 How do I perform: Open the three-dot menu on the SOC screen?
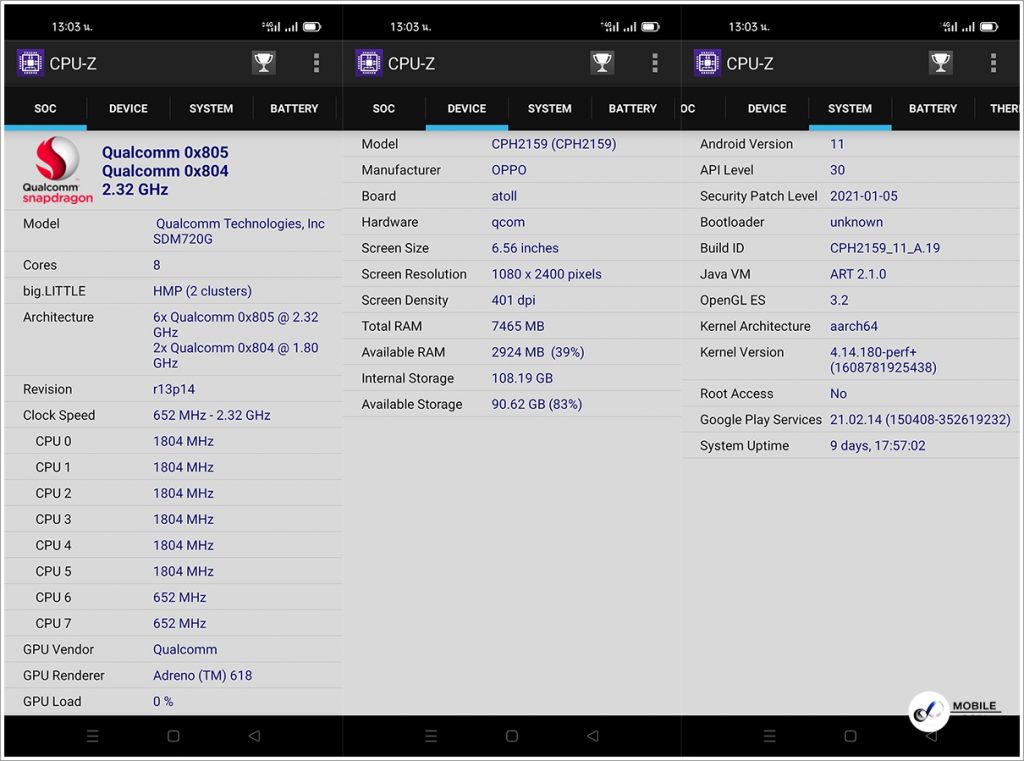pyautogui.click(x=316, y=63)
